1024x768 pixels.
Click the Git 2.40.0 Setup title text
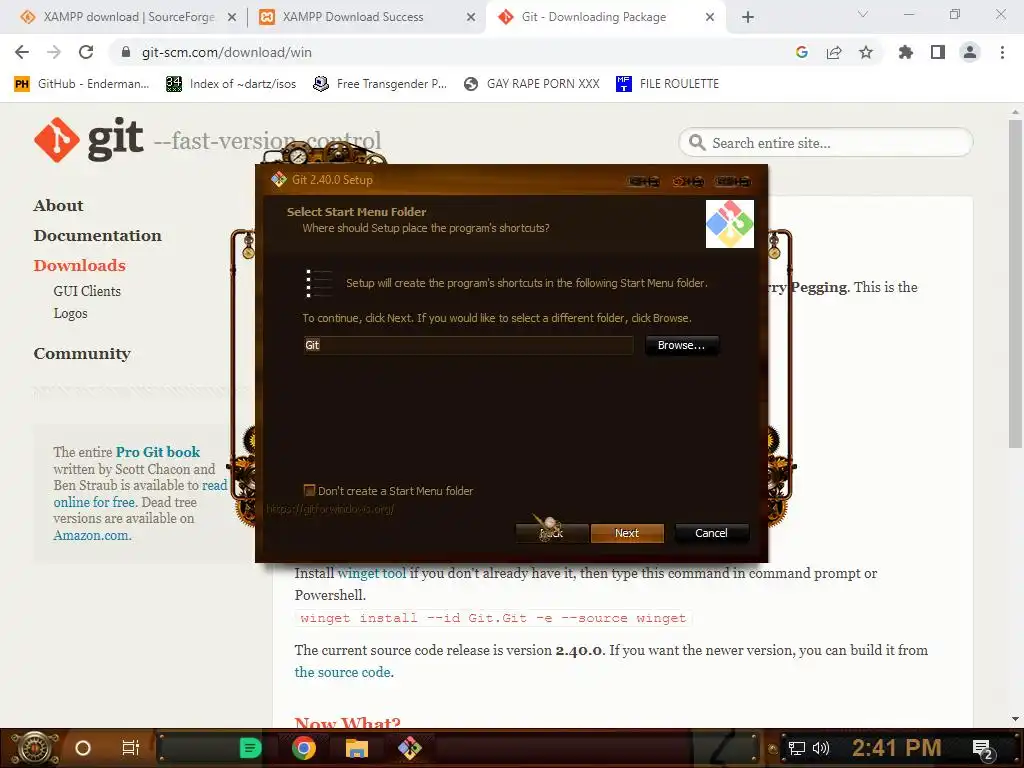click(332, 180)
